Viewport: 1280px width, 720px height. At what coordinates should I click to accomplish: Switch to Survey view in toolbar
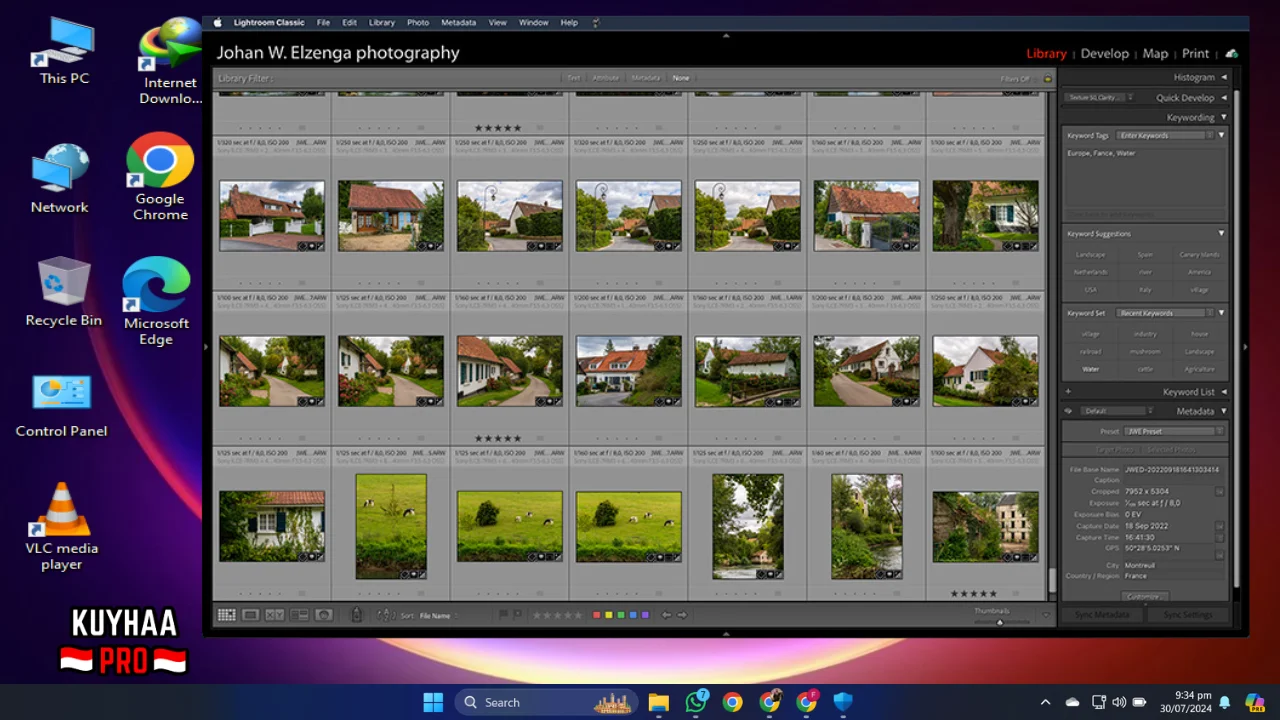(x=299, y=615)
